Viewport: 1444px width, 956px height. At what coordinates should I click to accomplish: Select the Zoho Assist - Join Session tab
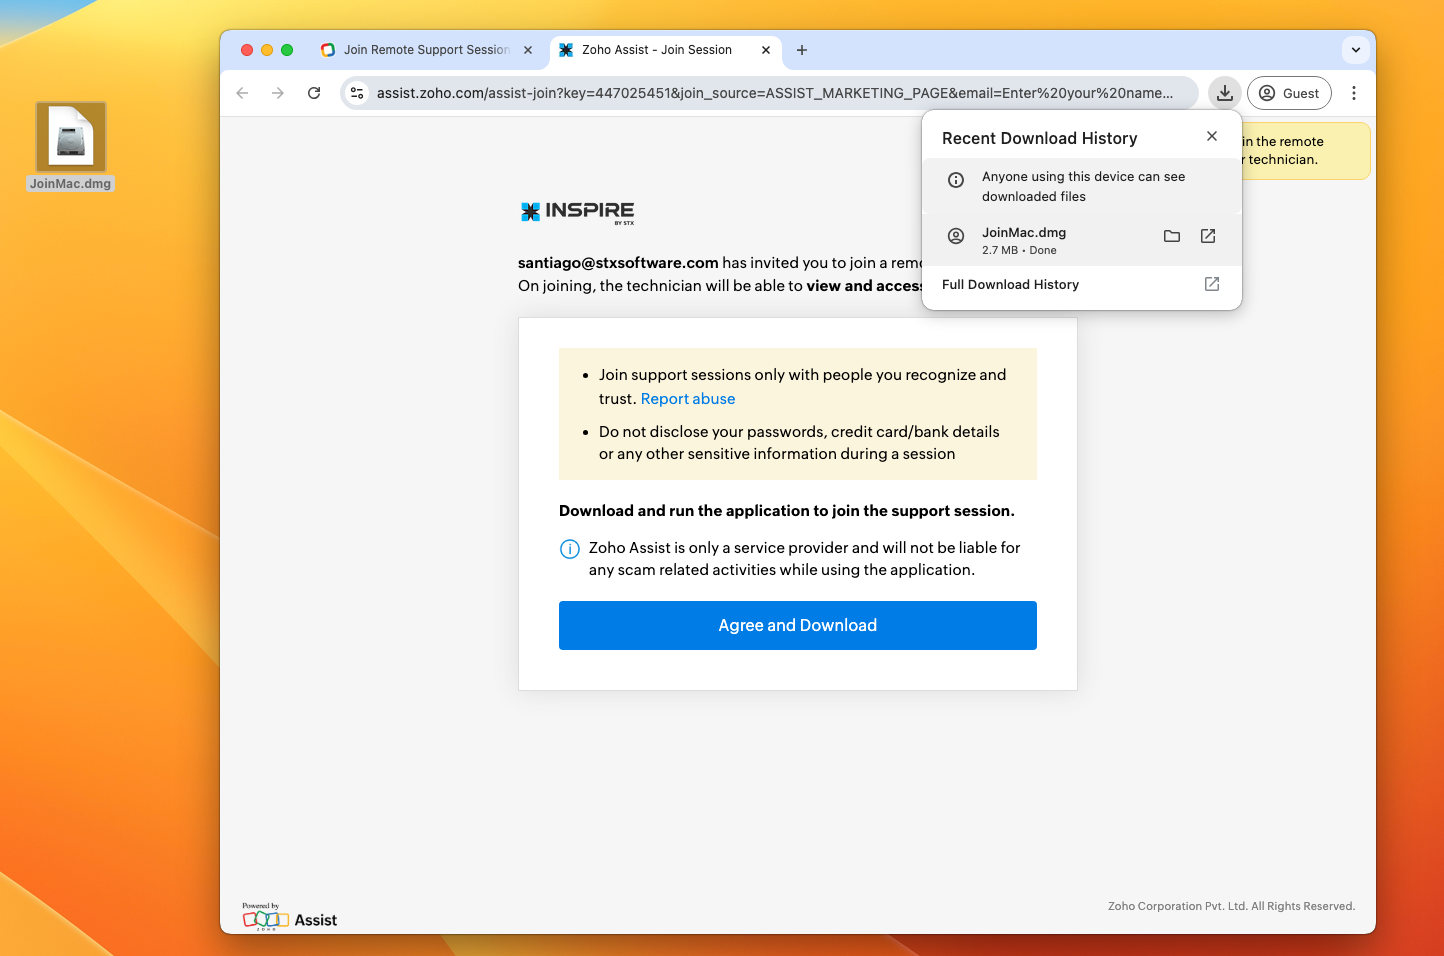tap(657, 50)
